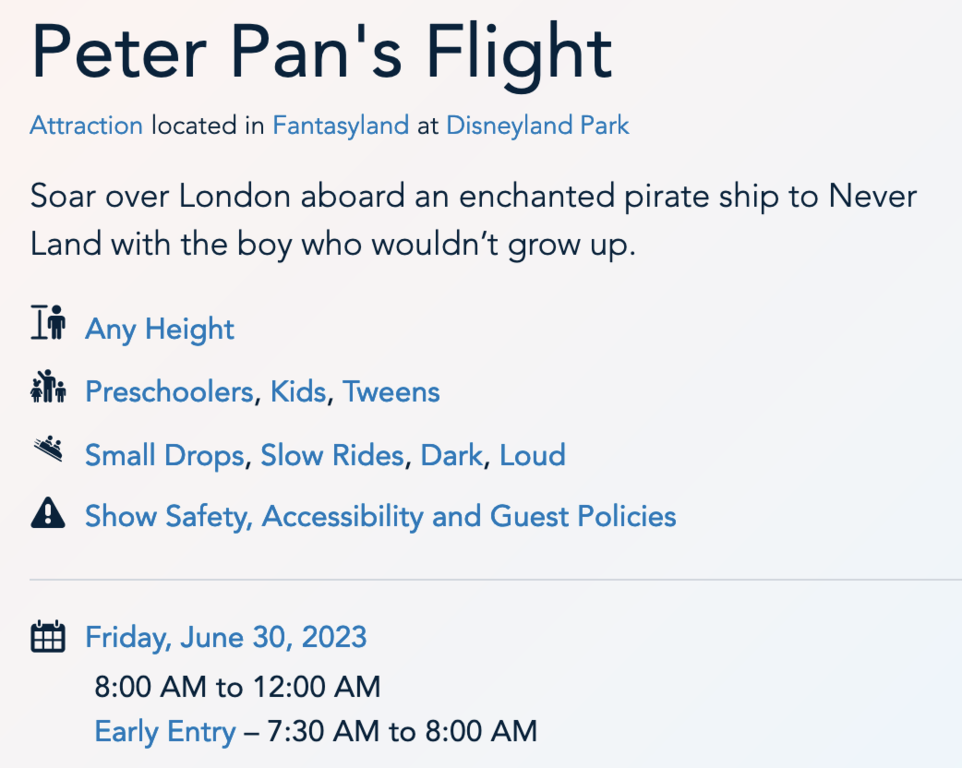Viewport: 962px width, 768px height.
Task: Click the height requirement icon
Action: click(48, 325)
